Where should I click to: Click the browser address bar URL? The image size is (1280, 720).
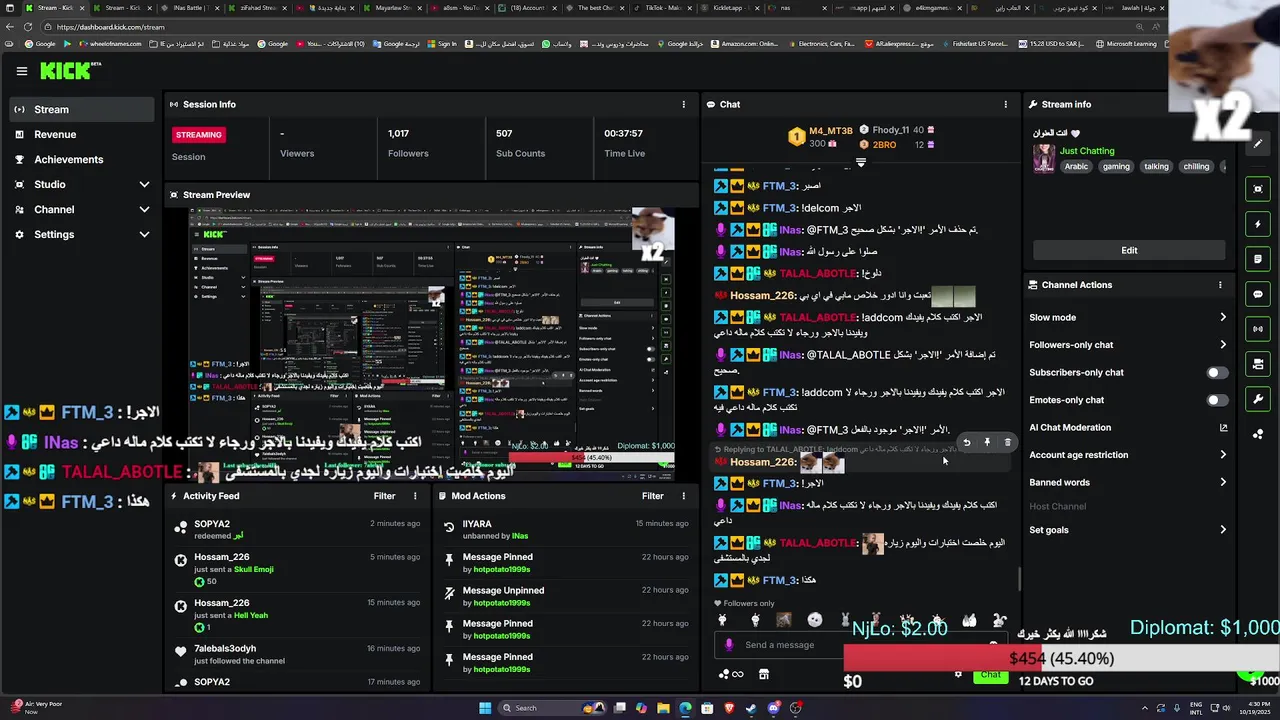(x=110, y=27)
